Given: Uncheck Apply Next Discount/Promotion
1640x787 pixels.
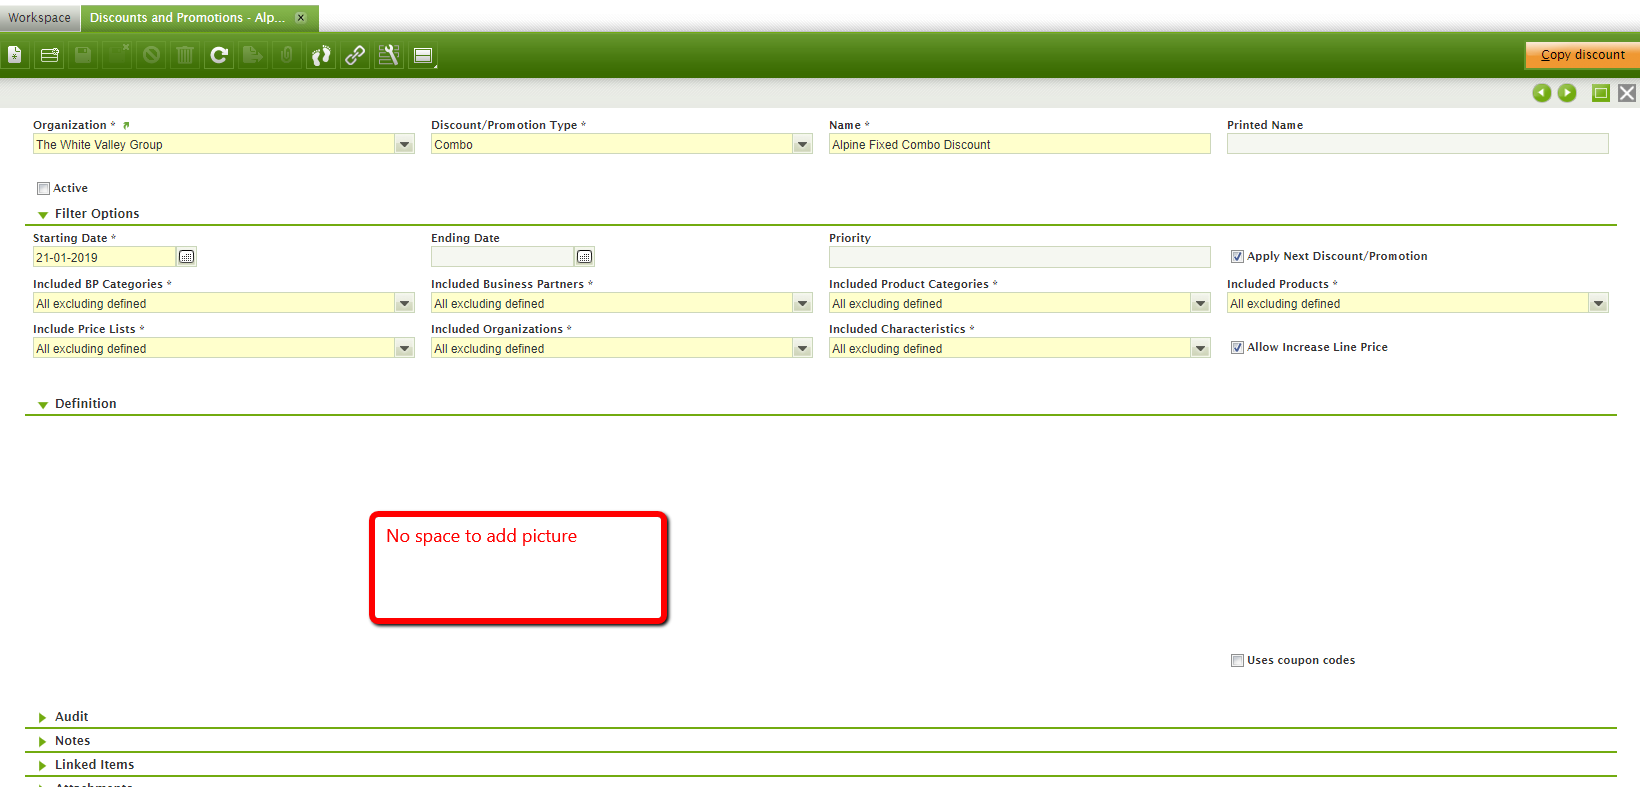Looking at the screenshot, I should (x=1237, y=257).
